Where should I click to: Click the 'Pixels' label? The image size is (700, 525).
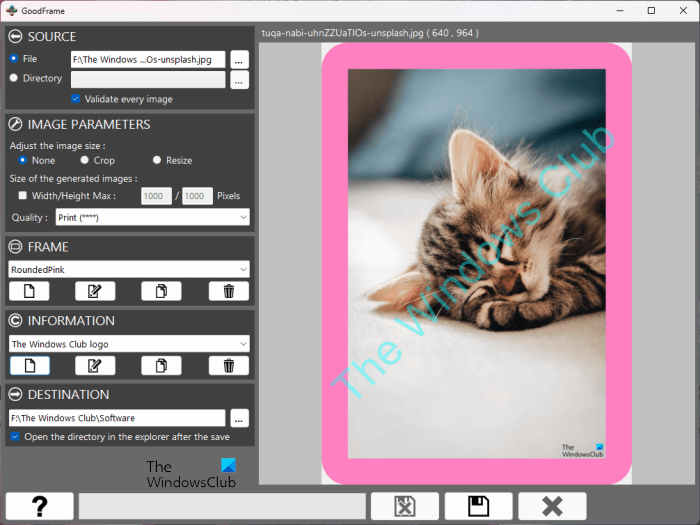(229, 196)
